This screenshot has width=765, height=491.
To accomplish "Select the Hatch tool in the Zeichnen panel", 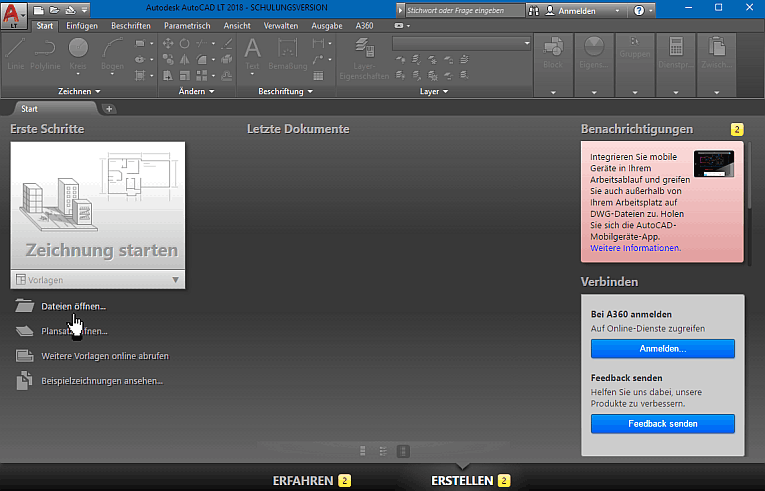I will point(140,76).
